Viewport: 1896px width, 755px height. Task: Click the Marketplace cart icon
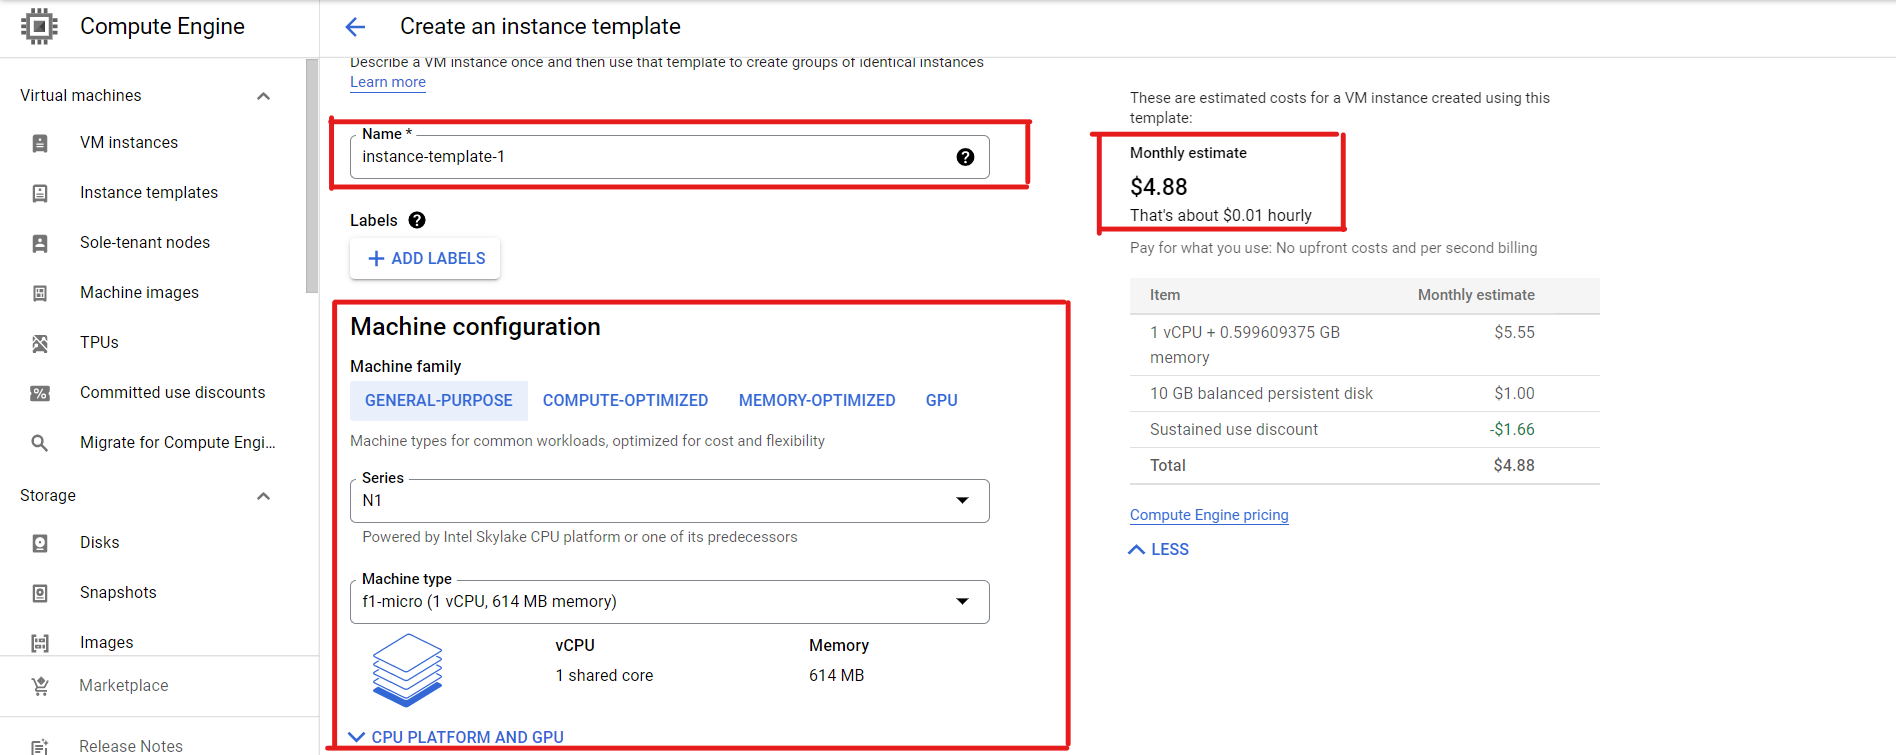click(x=40, y=686)
